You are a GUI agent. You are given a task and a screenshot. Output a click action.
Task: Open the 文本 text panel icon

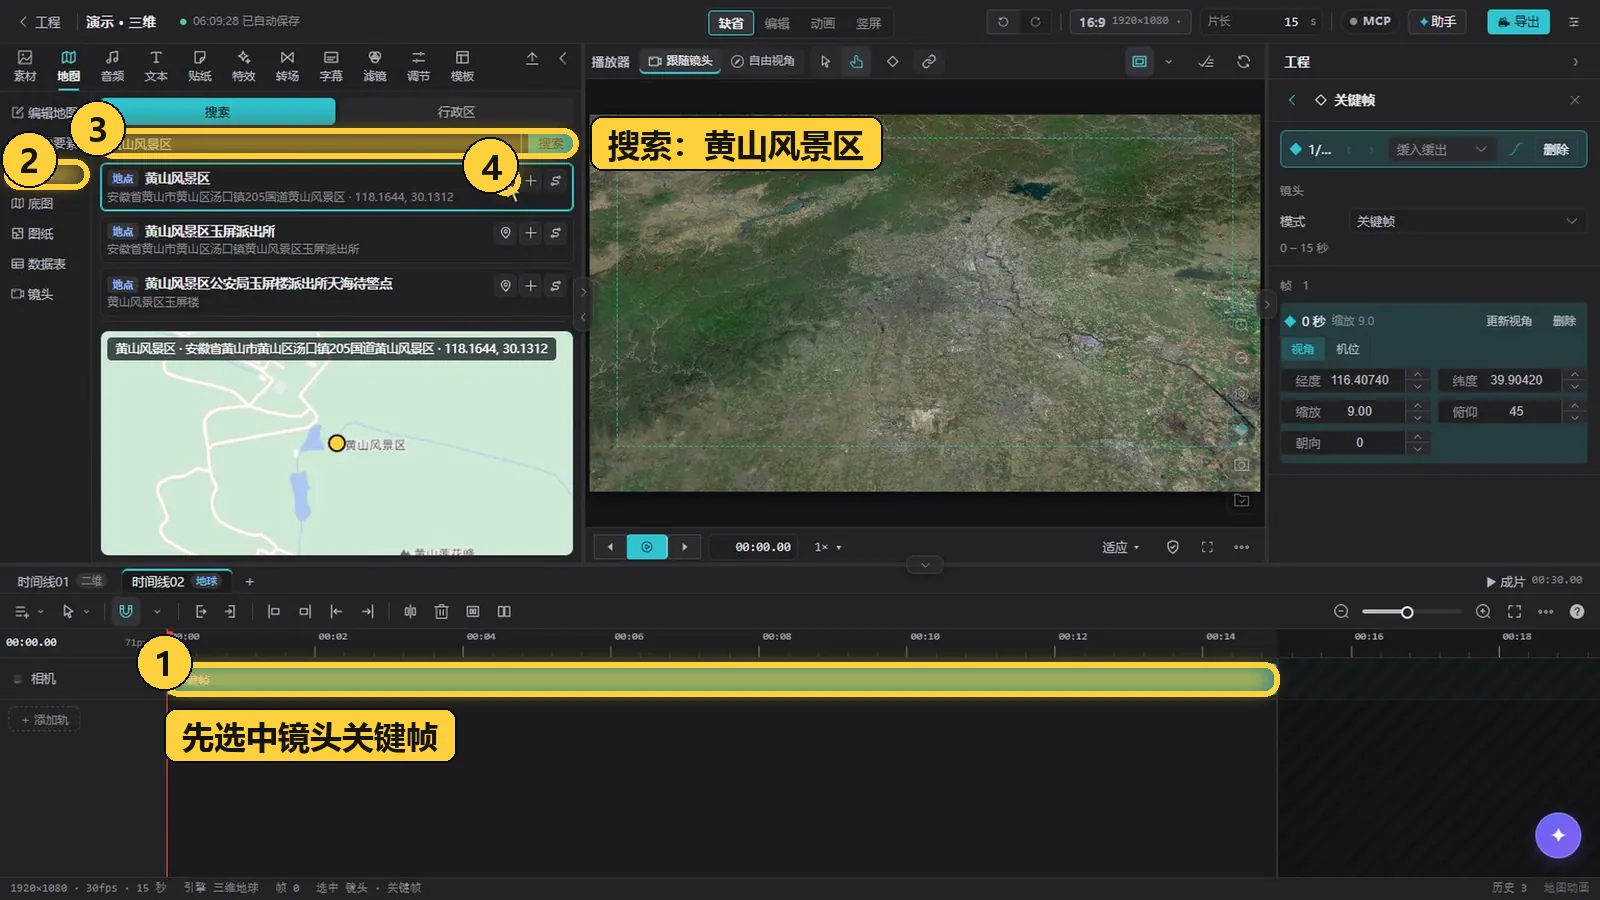pyautogui.click(x=156, y=66)
